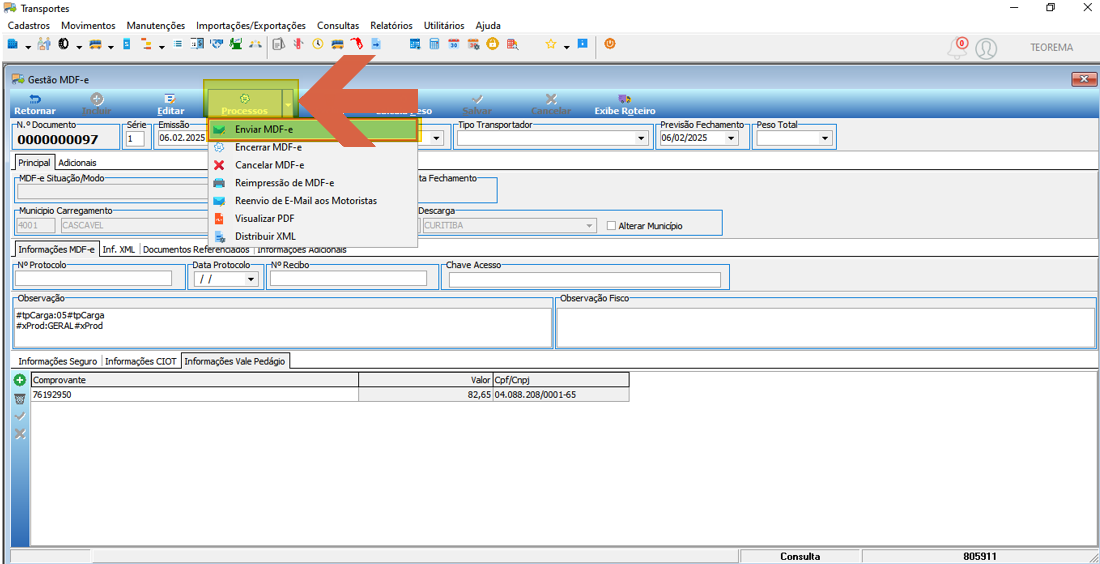
Task: Click the blue export arrow toolbar icon
Action: pyautogui.click(x=376, y=44)
